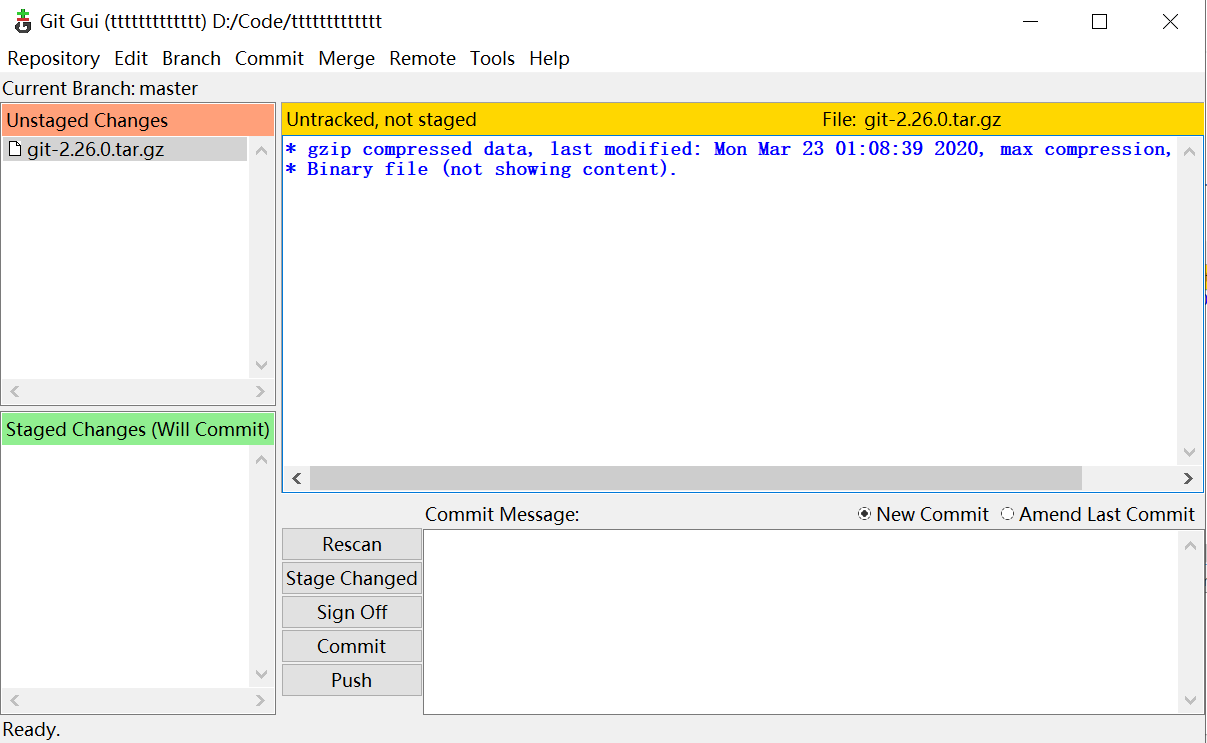The image size is (1207, 743).
Task: Open the Commit menu
Action: click(x=269, y=58)
